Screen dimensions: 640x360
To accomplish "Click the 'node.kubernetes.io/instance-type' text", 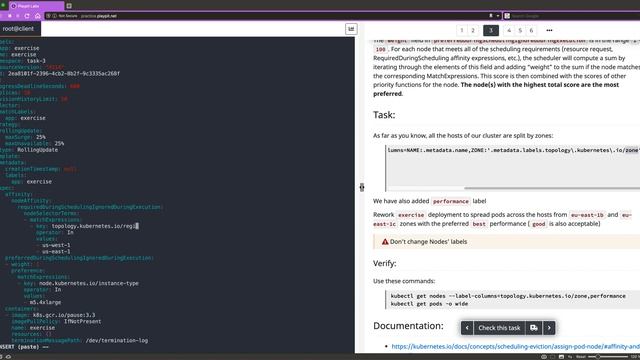I will (x=89, y=283).
